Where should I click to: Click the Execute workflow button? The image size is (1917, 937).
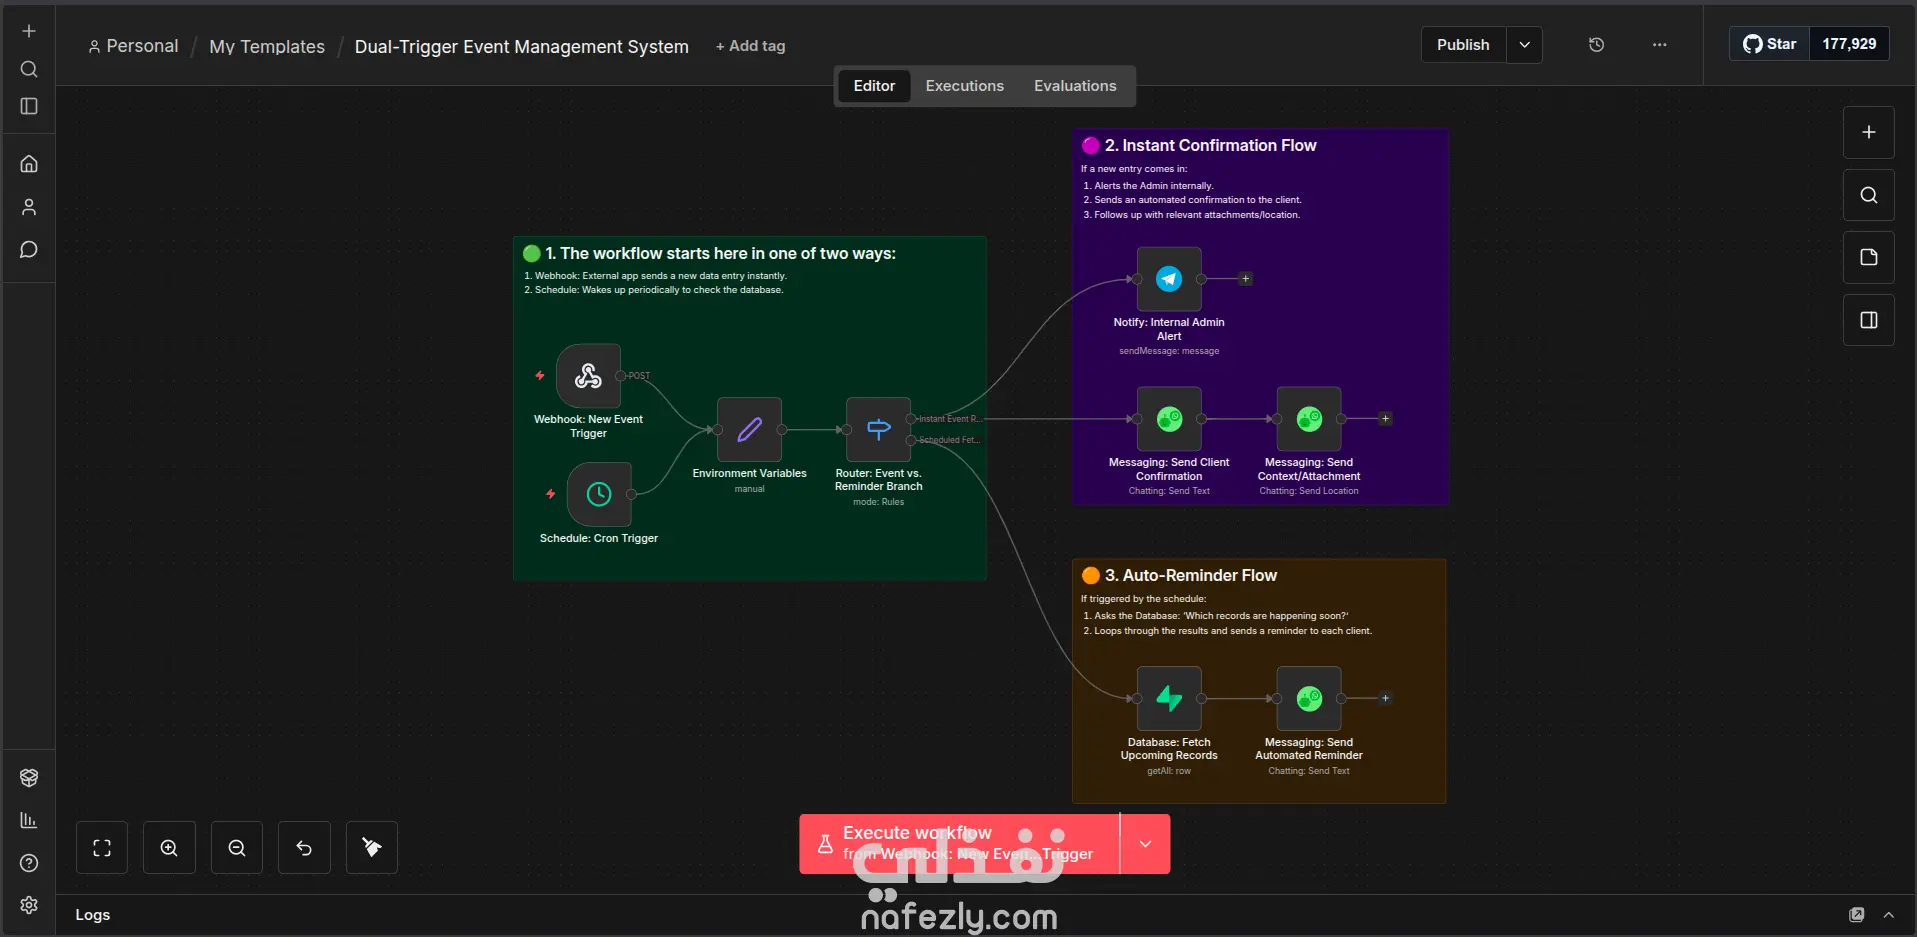pos(959,844)
